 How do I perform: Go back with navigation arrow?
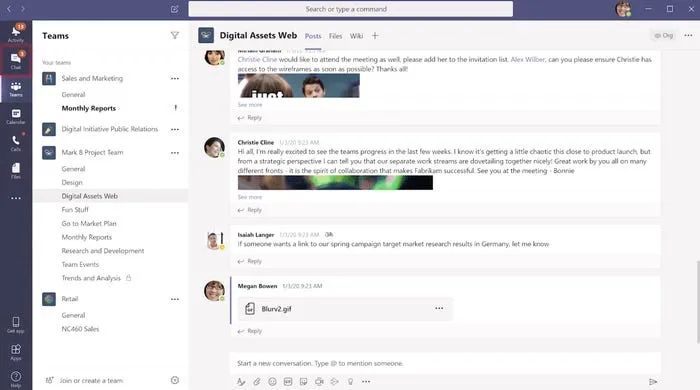point(9,9)
